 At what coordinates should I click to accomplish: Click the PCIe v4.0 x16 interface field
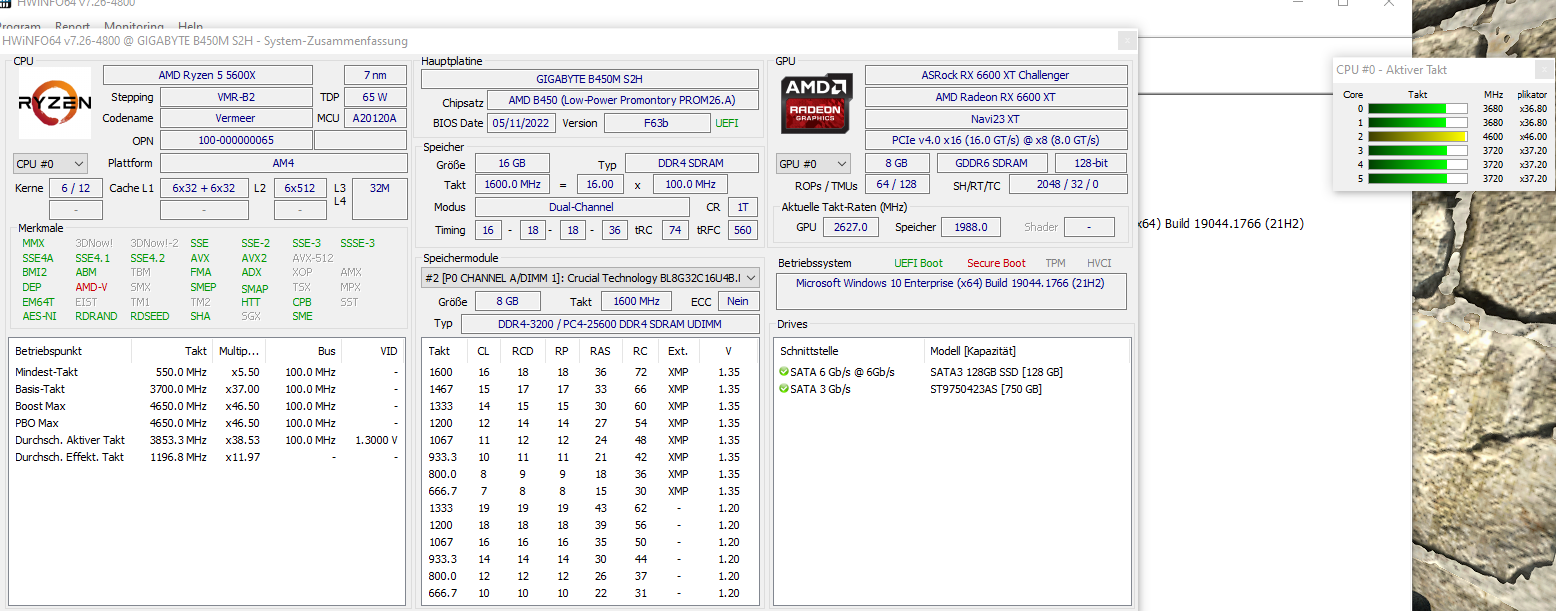click(x=995, y=141)
